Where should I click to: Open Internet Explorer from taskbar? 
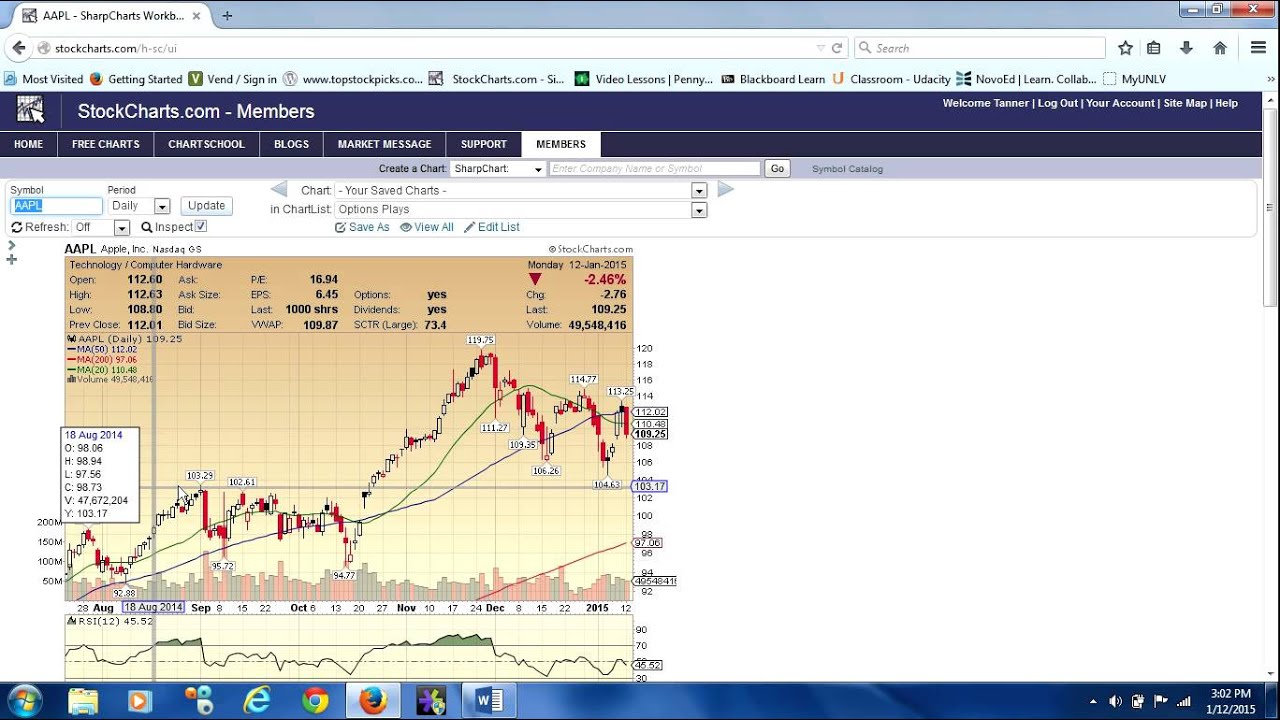(258, 701)
